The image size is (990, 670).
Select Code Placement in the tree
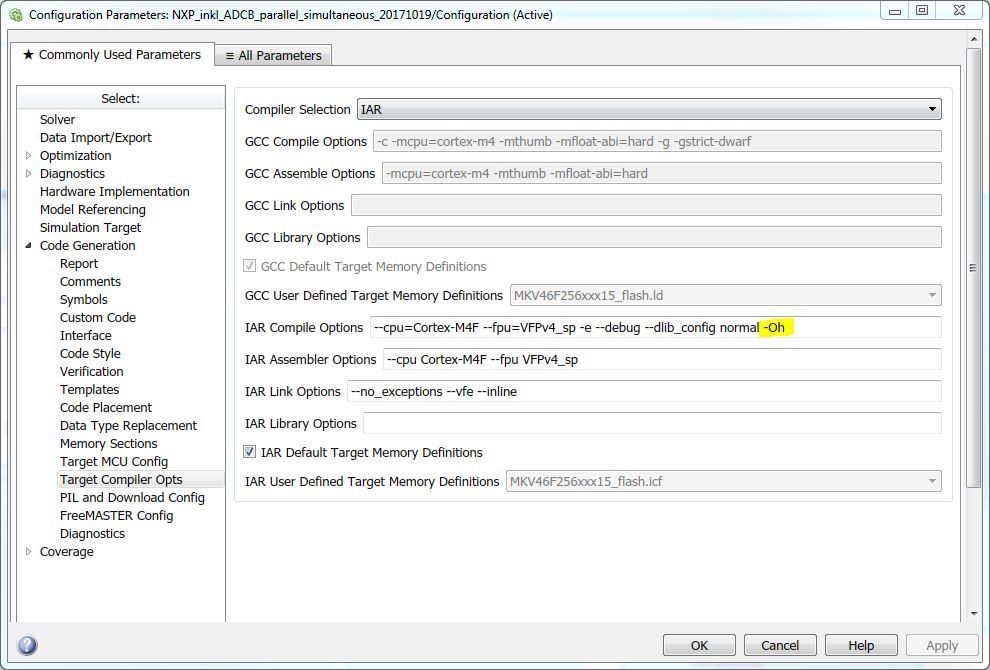click(x=105, y=407)
